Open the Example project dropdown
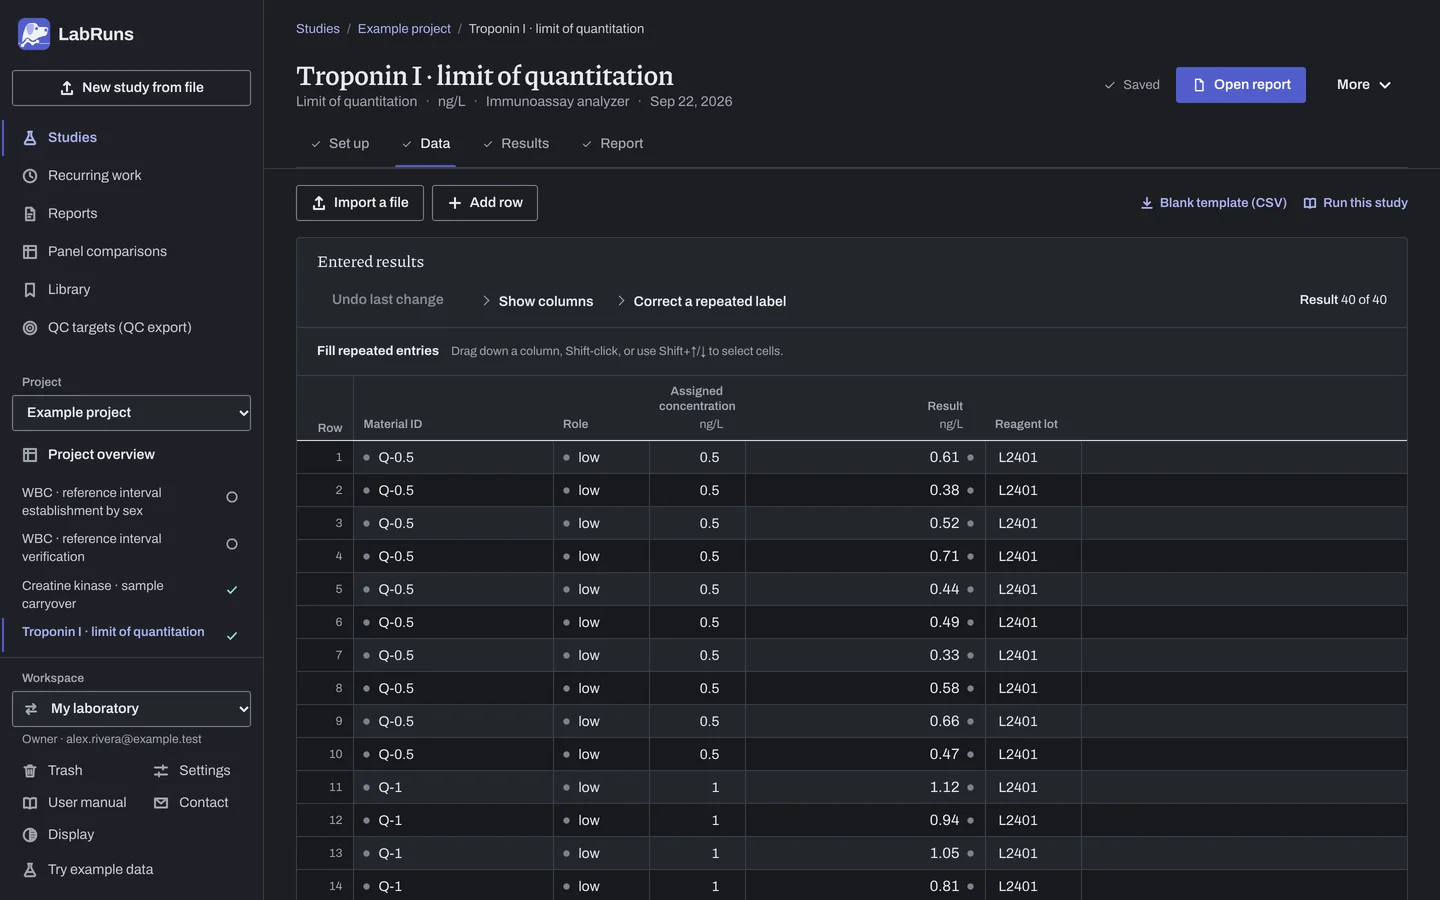 point(131,413)
